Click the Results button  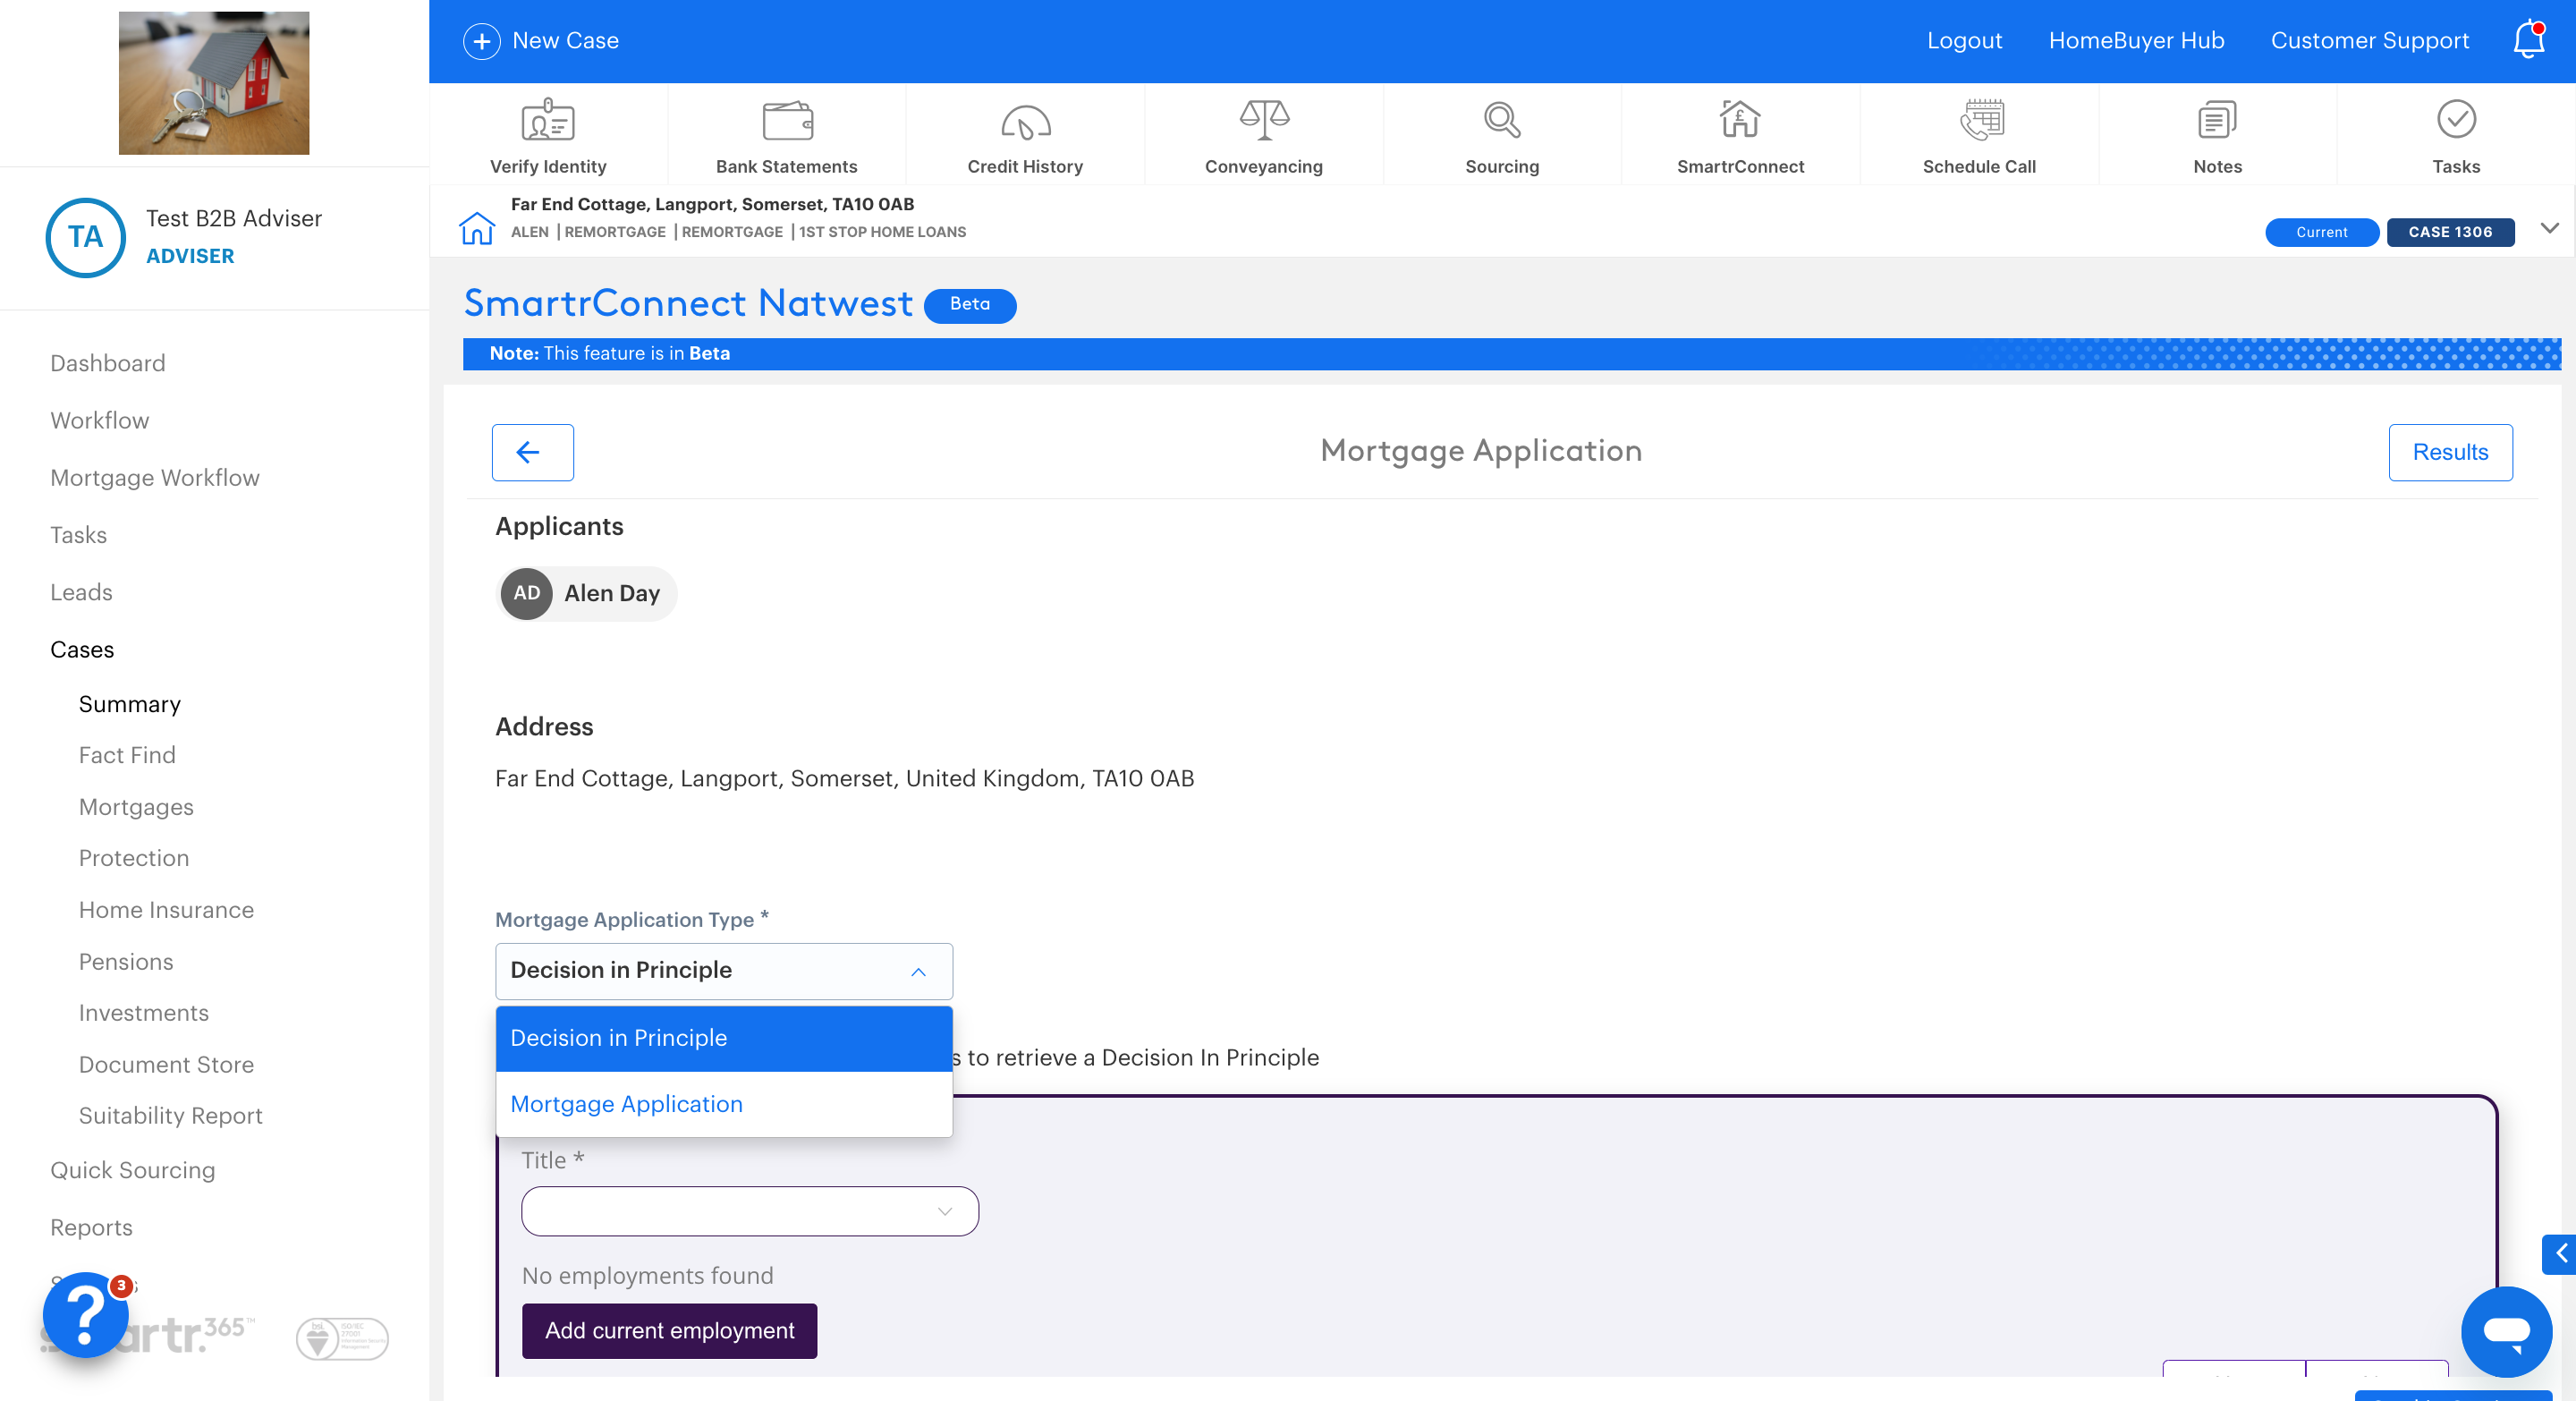coord(2450,452)
